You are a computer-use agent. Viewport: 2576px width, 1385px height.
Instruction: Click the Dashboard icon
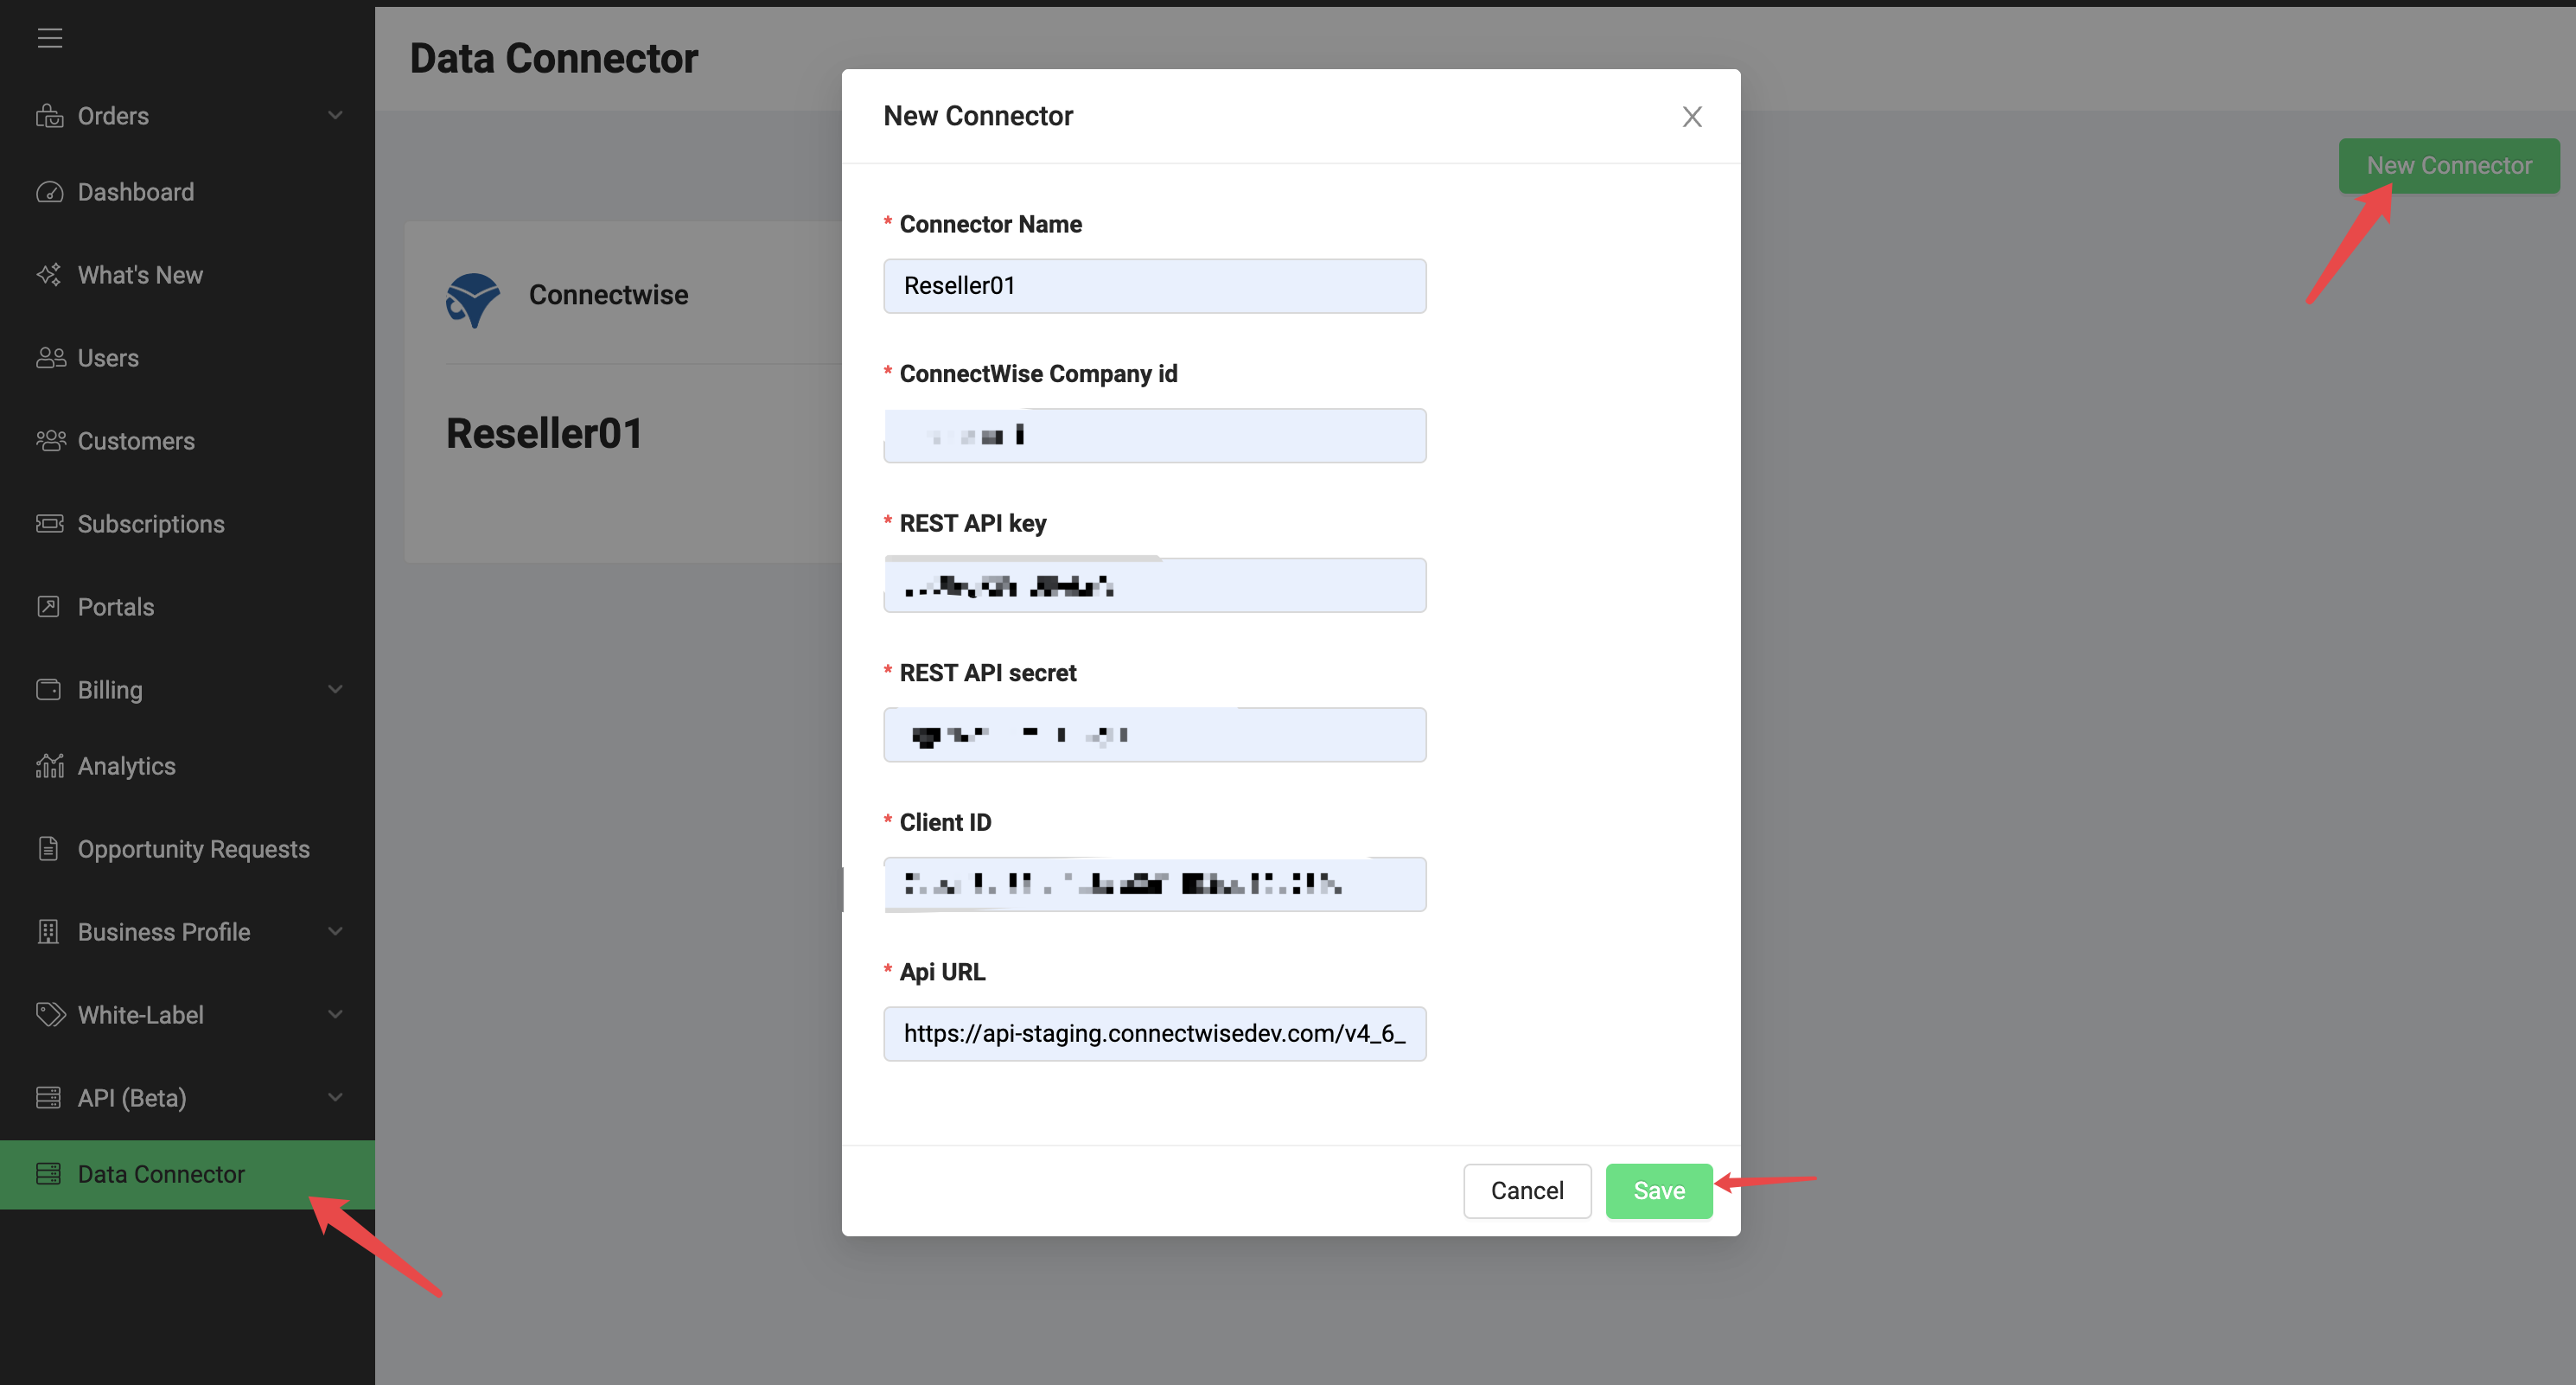50,191
